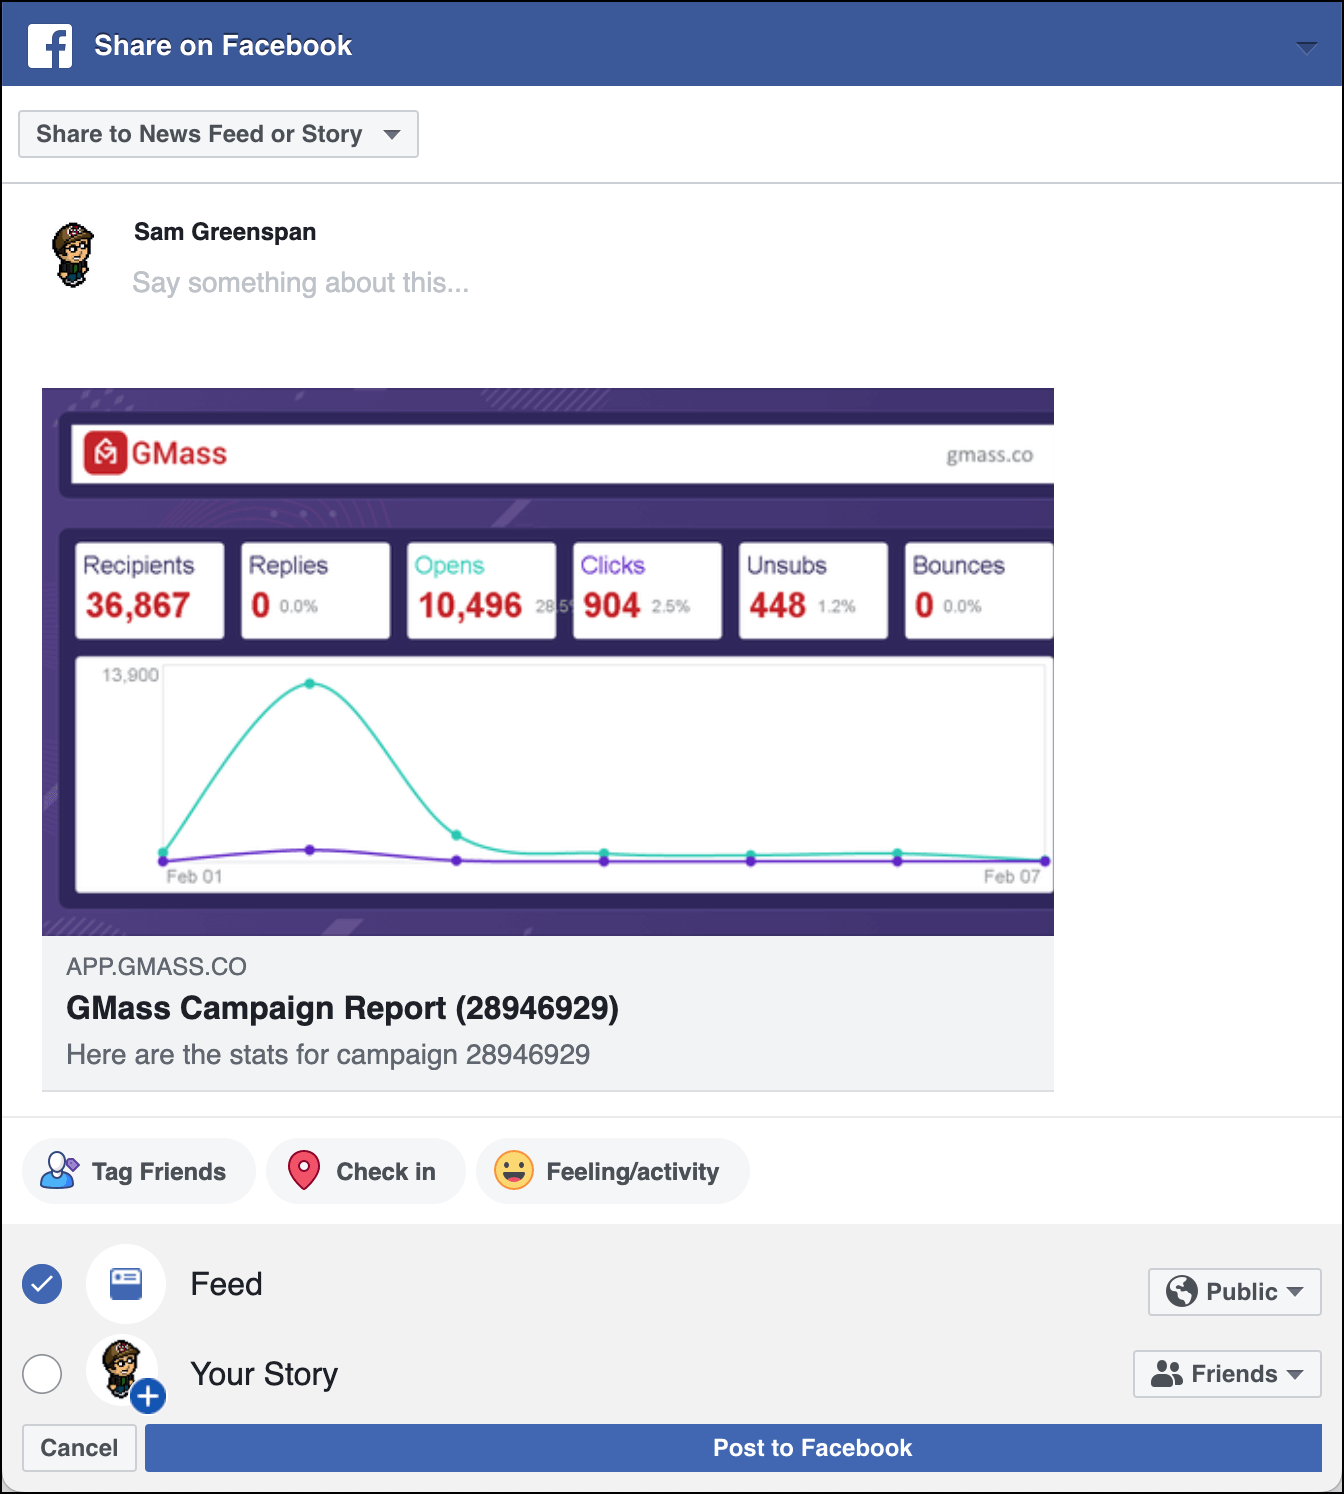The width and height of the screenshot is (1344, 1494).
Task: Click the Unsubs 448 stat in preview
Action: 813,590
